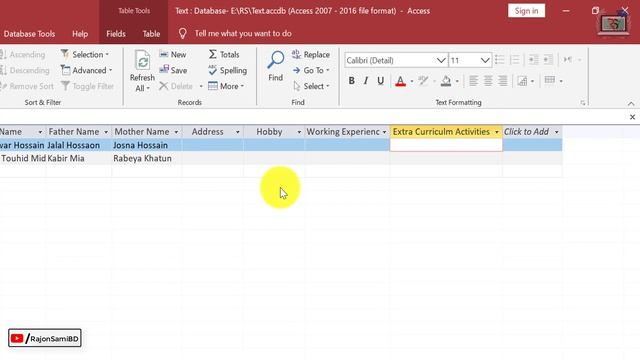Open Extra Curriculm Activities filter arrow
The height and width of the screenshot is (360, 640).
[x=496, y=132]
